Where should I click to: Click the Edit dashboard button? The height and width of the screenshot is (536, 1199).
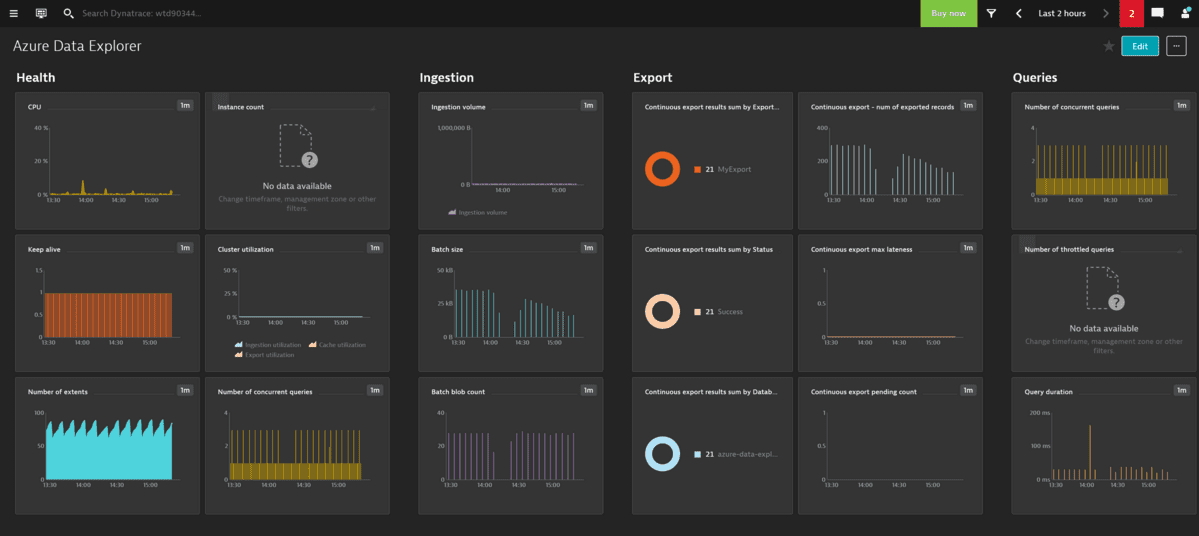click(1140, 46)
